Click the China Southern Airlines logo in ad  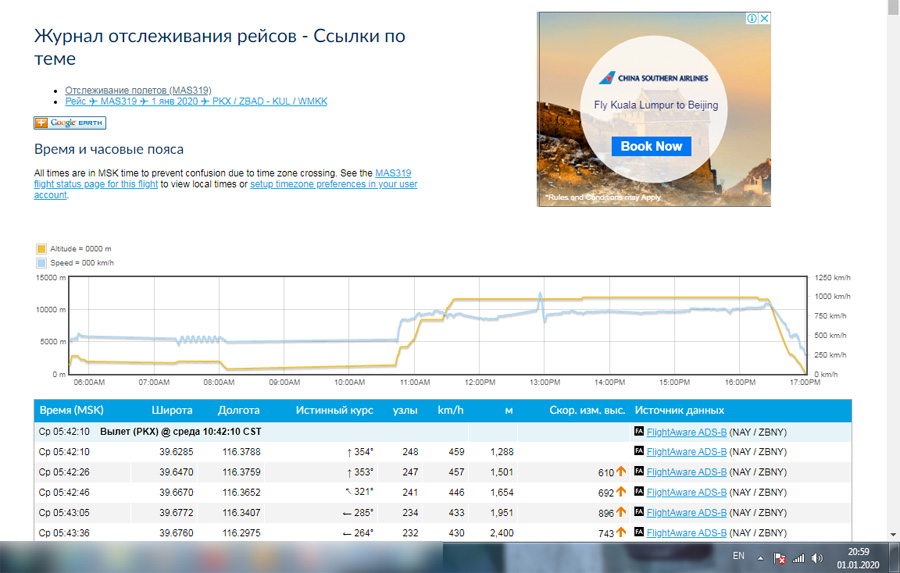point(653,78)
